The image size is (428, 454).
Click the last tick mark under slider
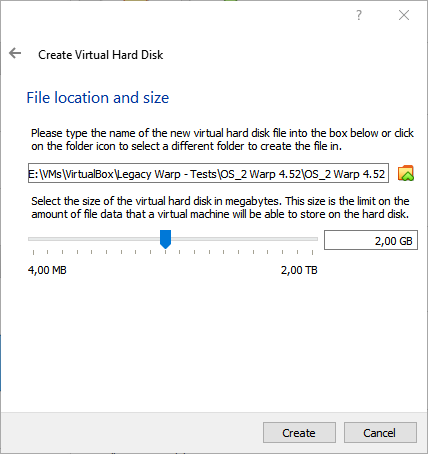pyautogui.click(x=312, y=252)
